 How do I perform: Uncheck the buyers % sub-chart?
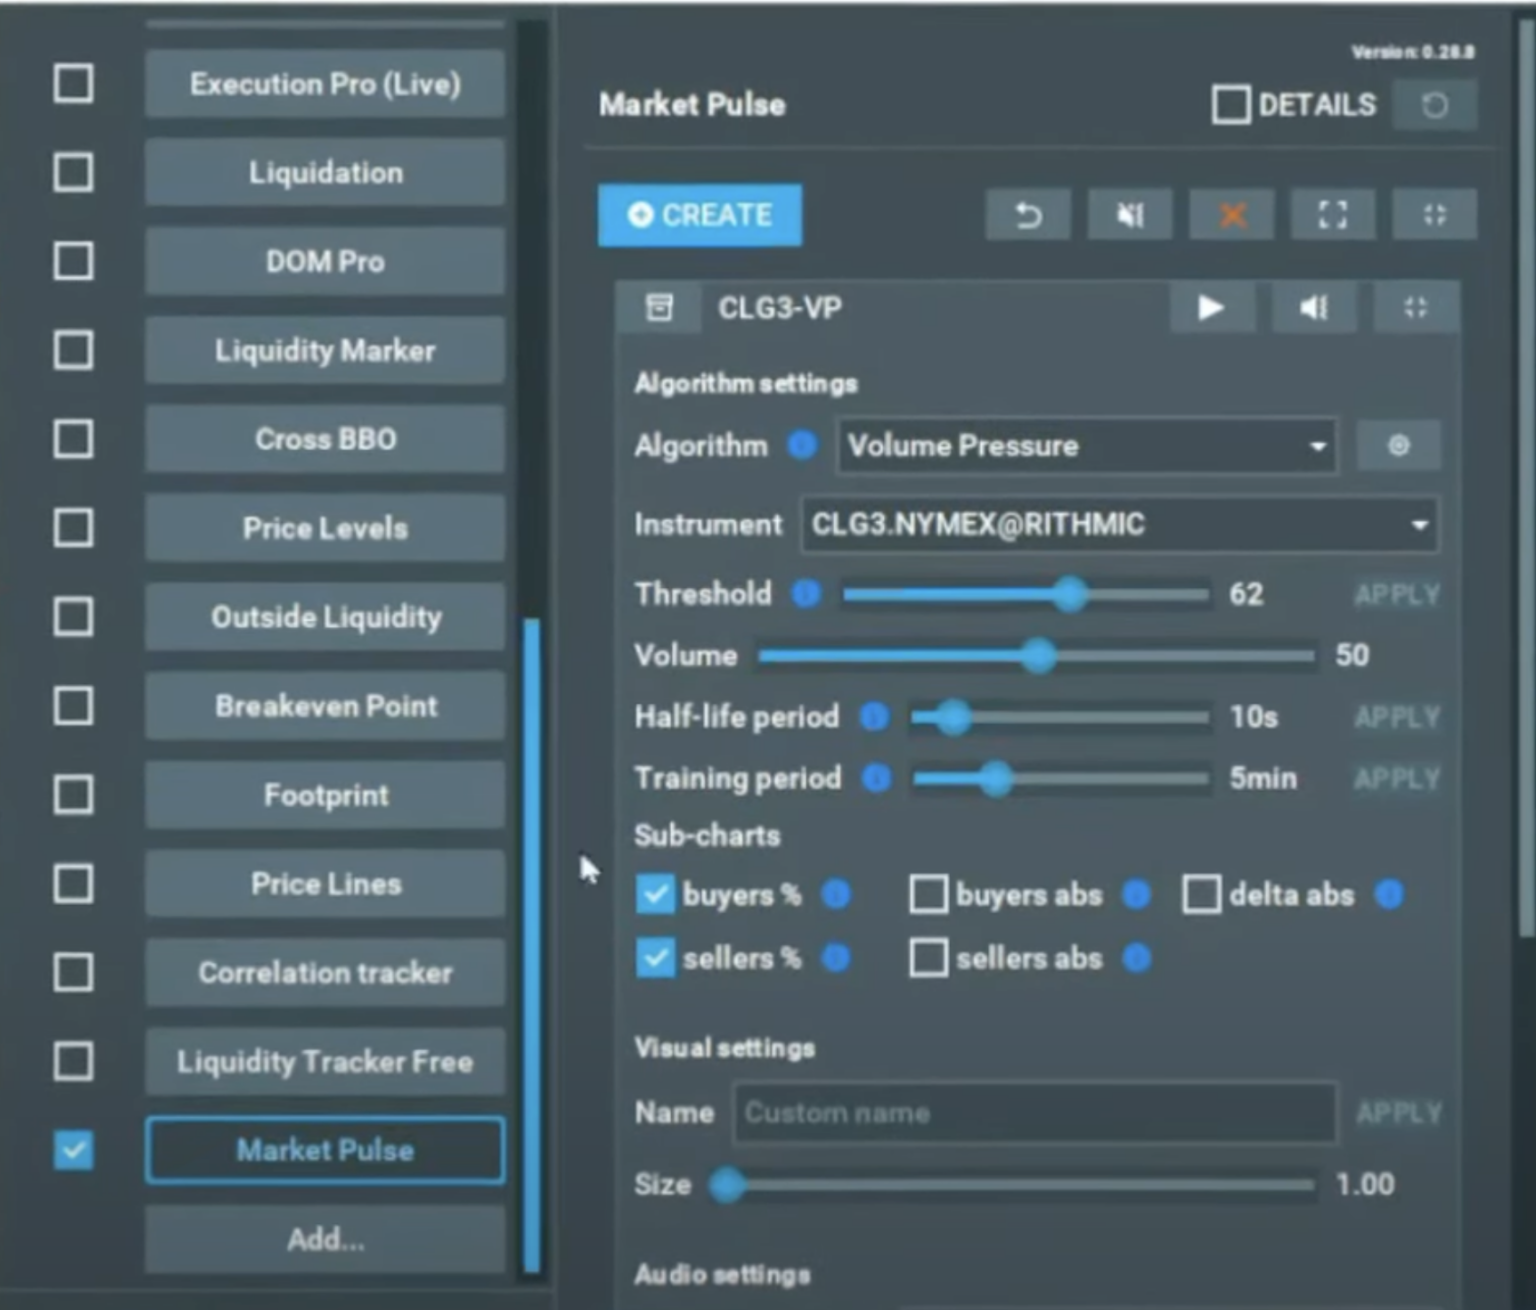pos(655,895)
